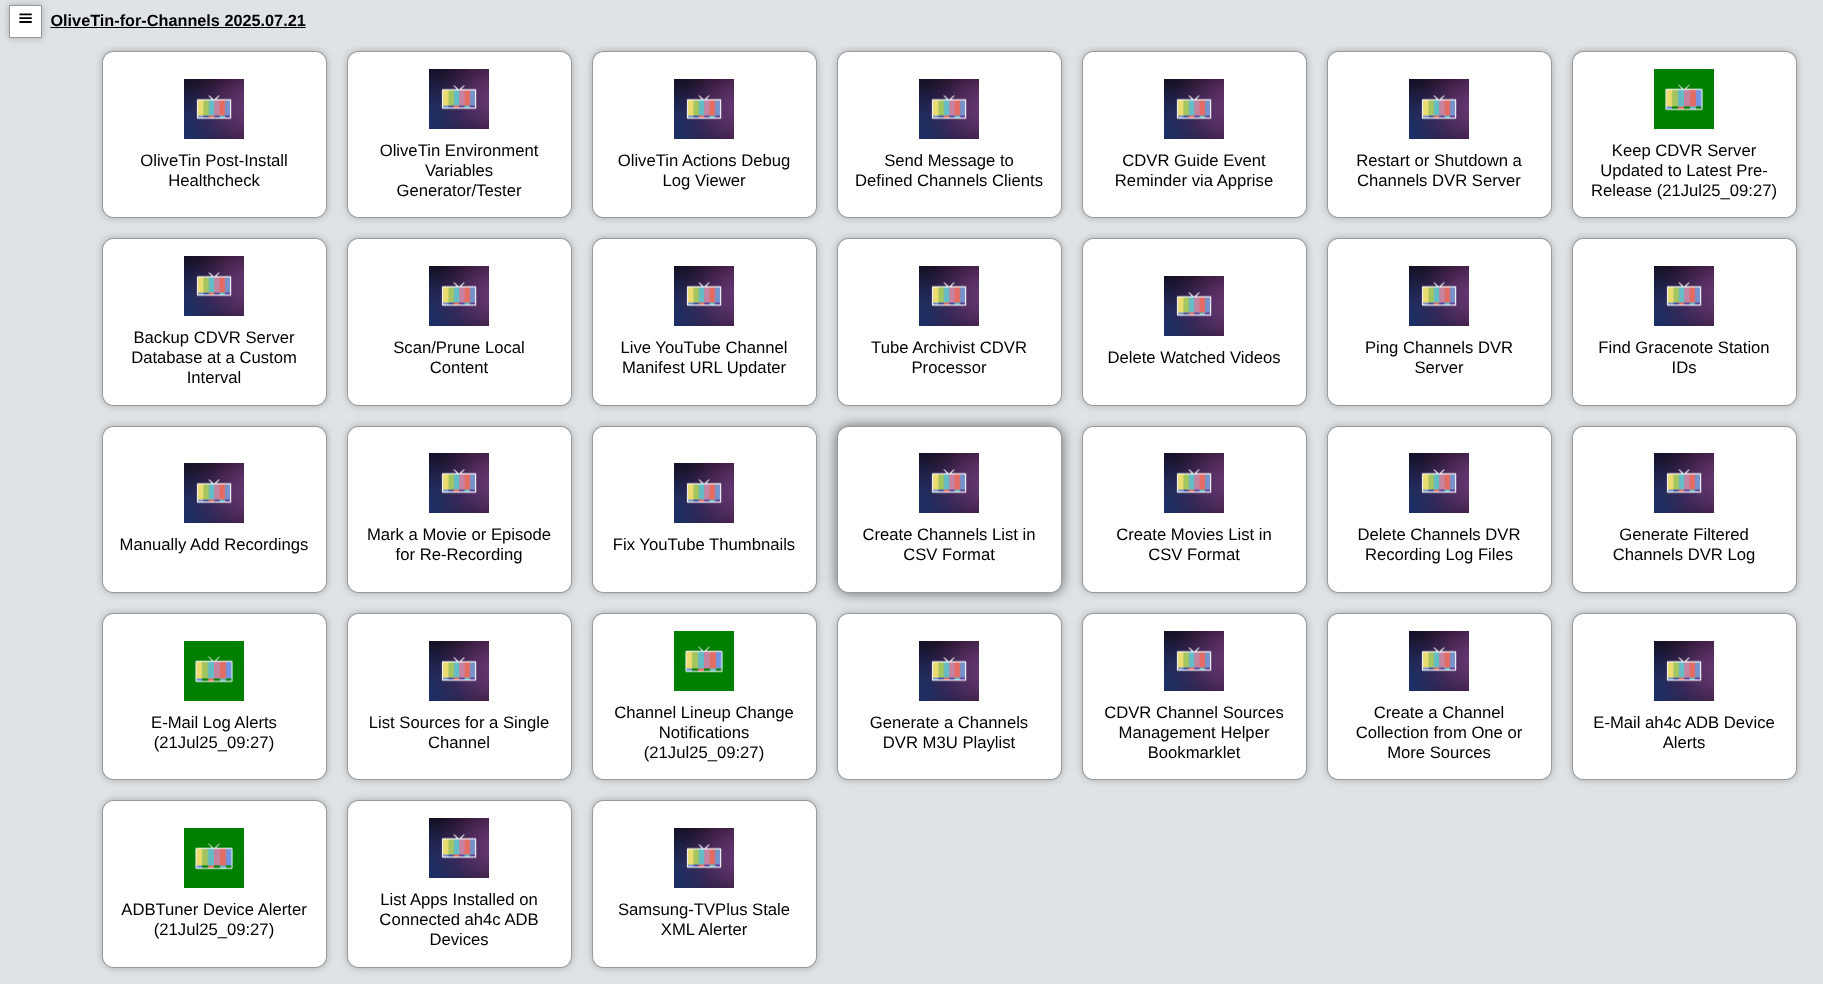This screenshot has height=984, width=1823.
Task: Click the OliveTin Post-Install Healthcheck icon
Action: (214, 109)
